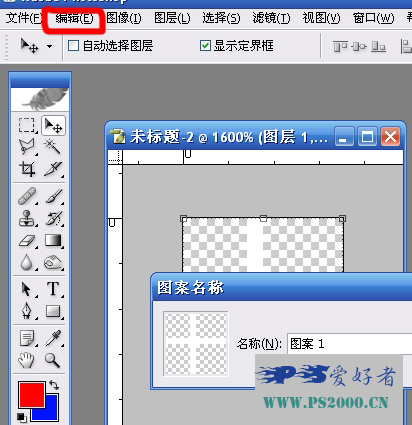
Task: Select the Zoom tool
Action: click(53, 360)
